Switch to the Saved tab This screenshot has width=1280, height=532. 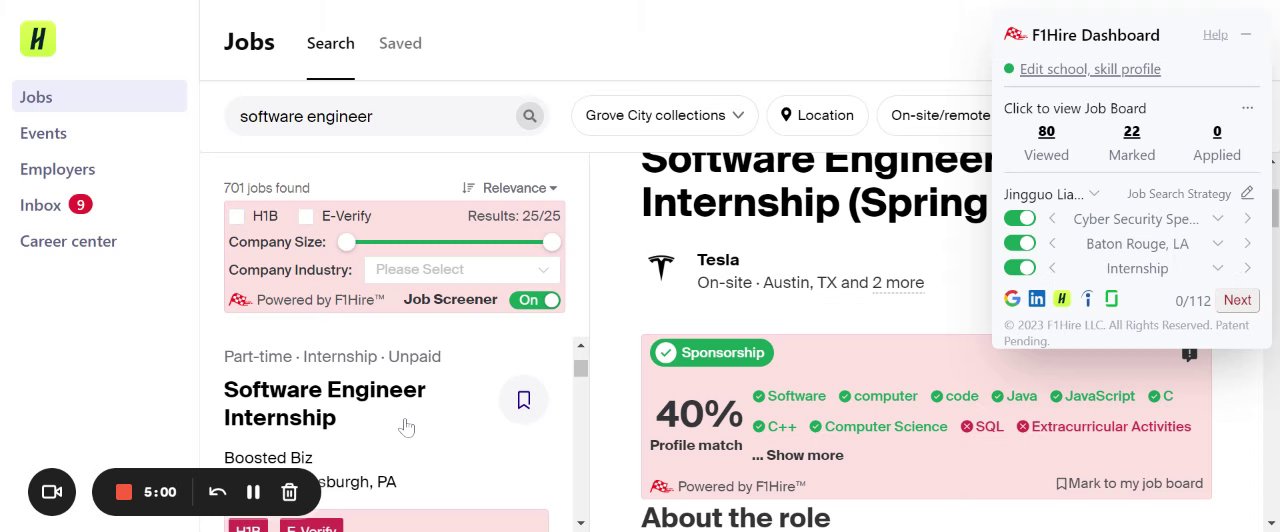(400, 43)
